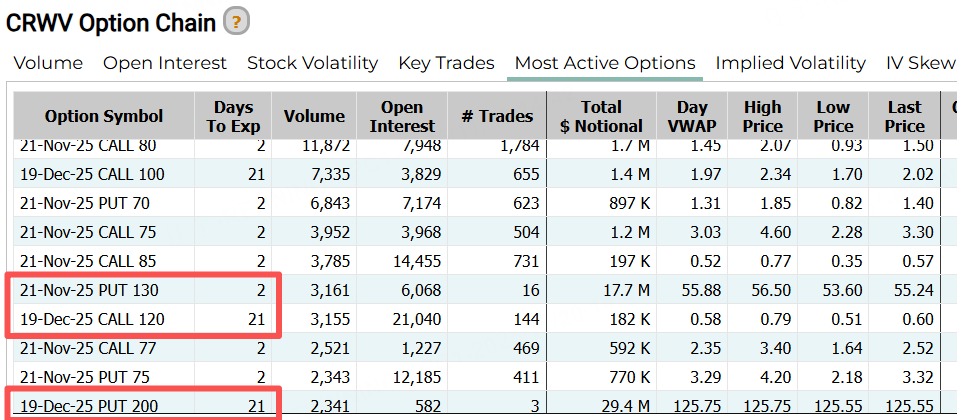This screenshot has width=957, height=420.
Task: Select the 19-Dec-25 CALL 100 row
Action: pos(92,175)
